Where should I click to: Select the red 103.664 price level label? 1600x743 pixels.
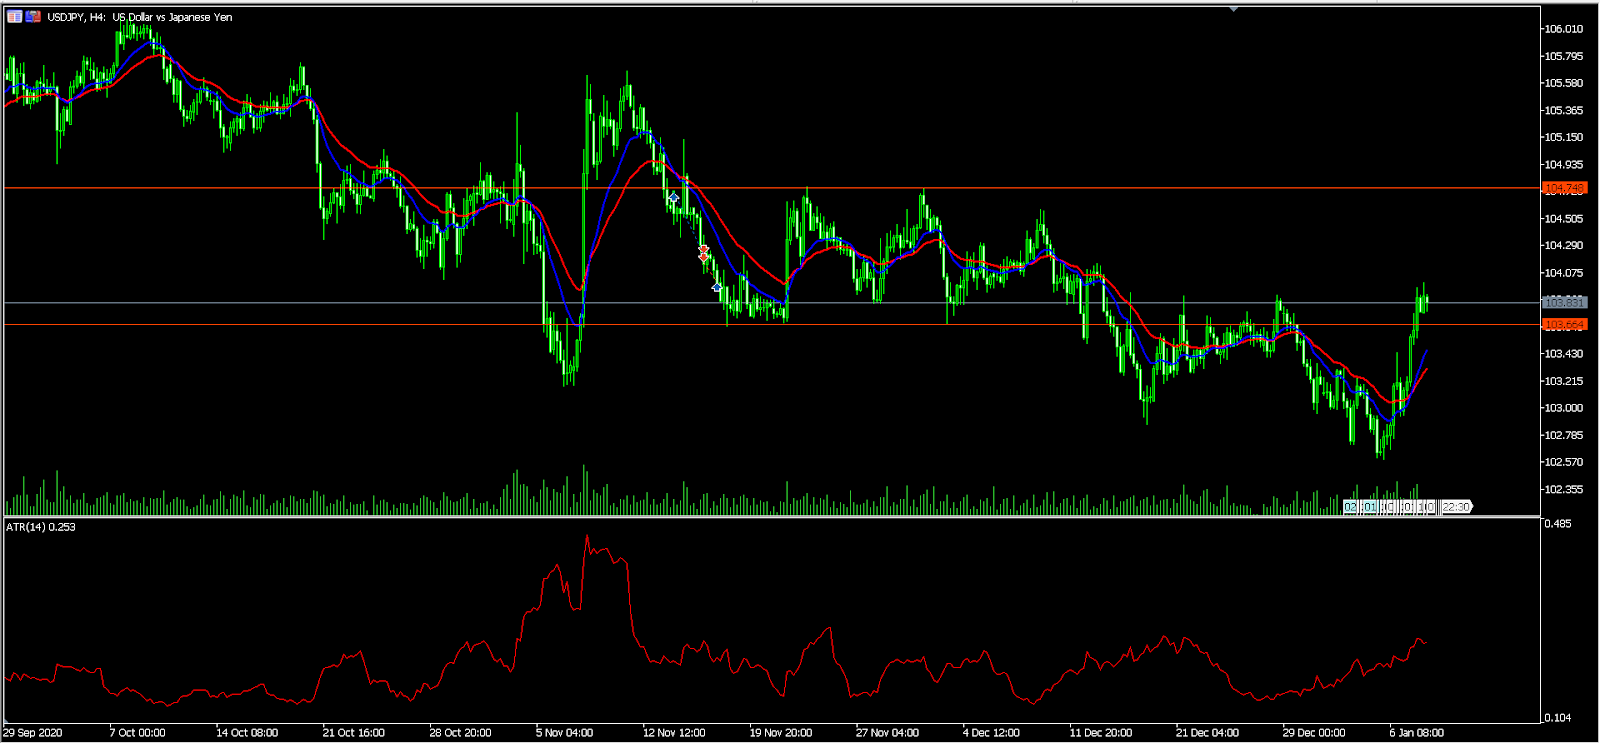tap(1564, 325)
